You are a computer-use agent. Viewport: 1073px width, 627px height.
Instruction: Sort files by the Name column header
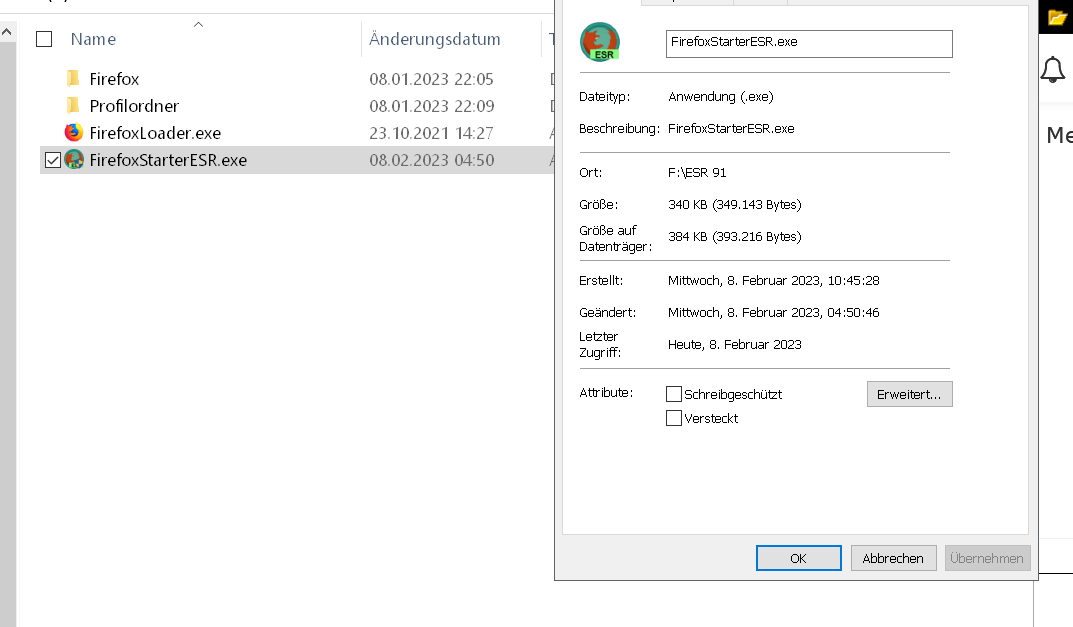coord(93,39)
